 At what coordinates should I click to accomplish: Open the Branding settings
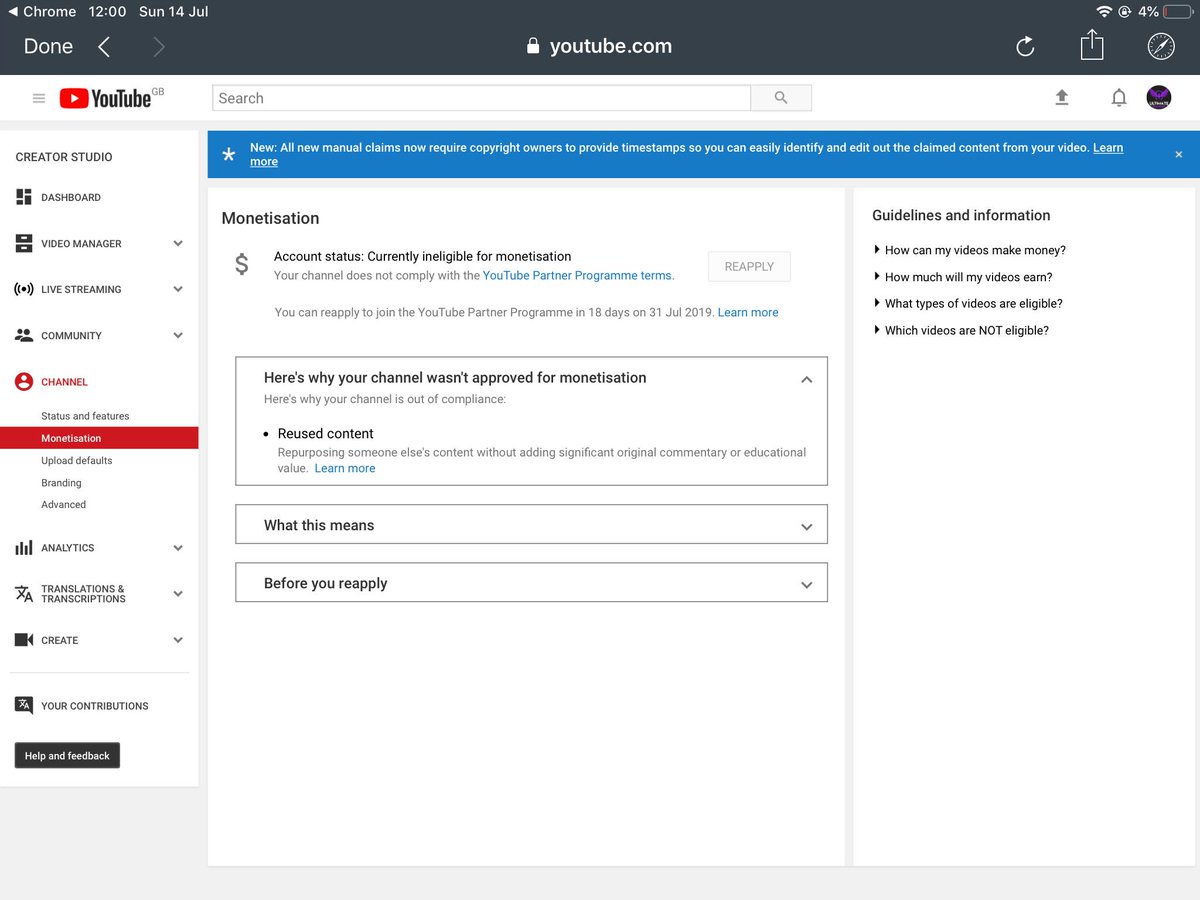61,482
